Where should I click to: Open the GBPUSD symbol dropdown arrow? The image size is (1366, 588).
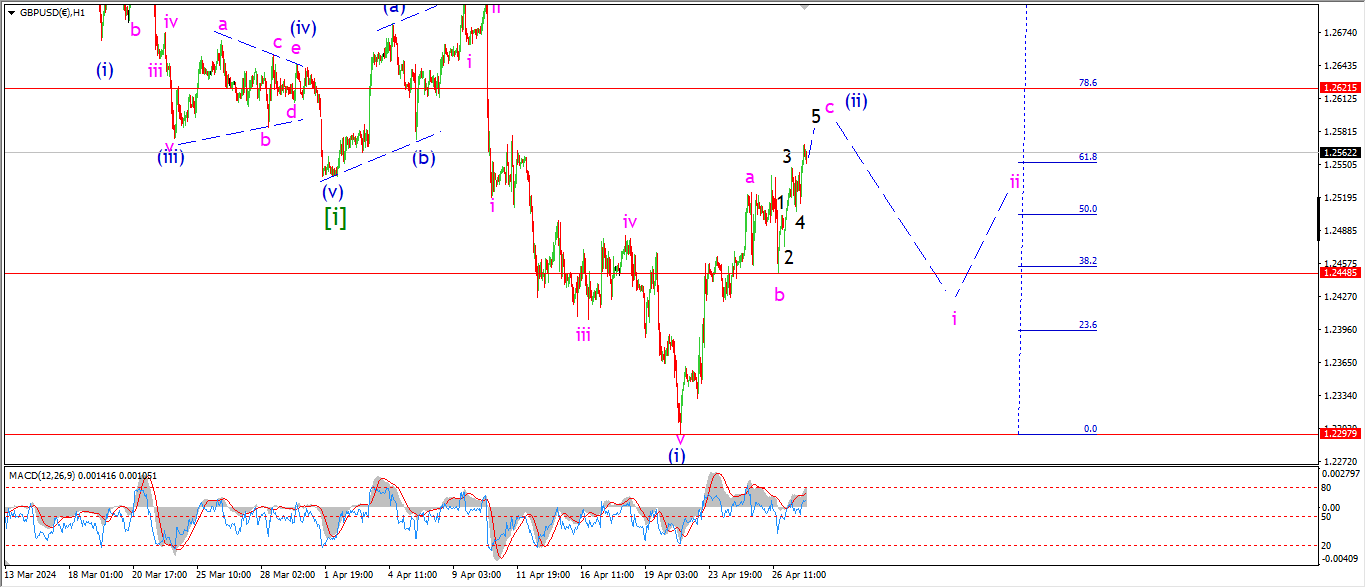(11, 13)
